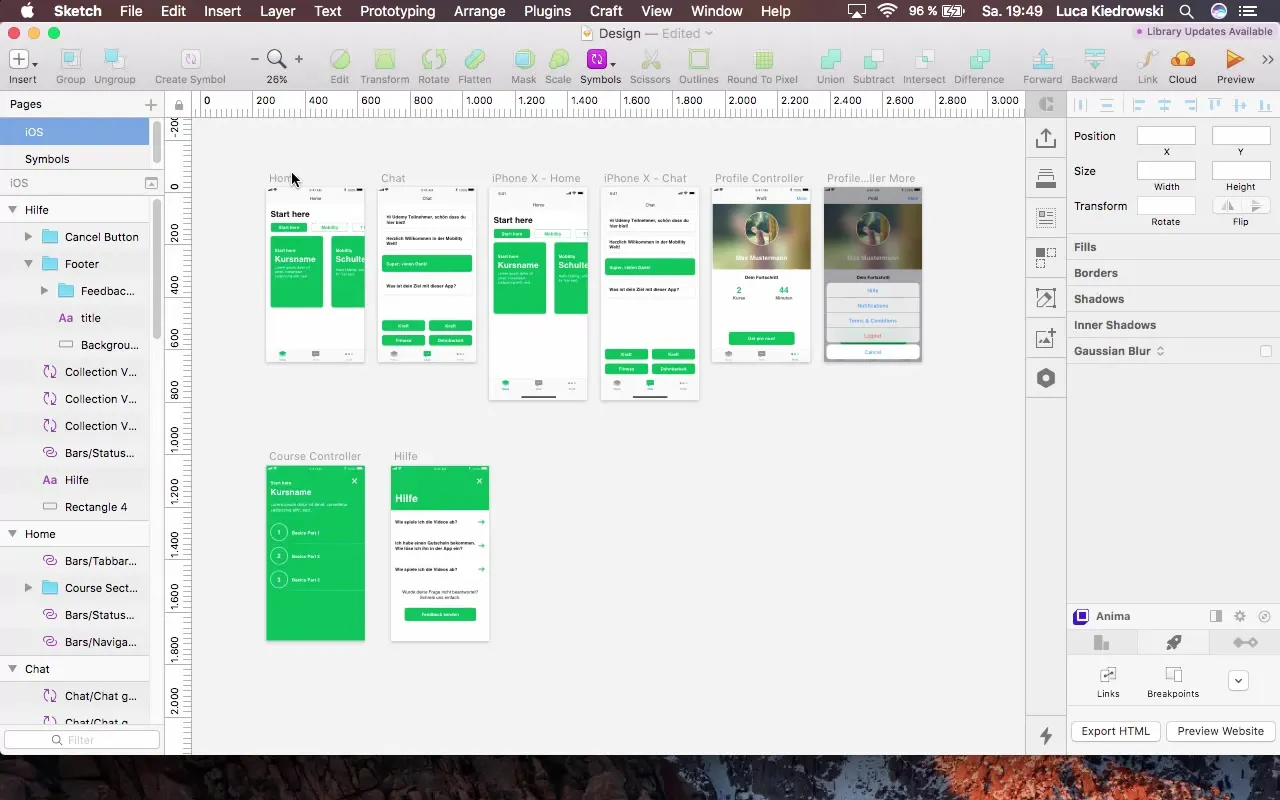Apply the Subtract boolean operation
The image size is (1280, 800).
click(874, 60)
